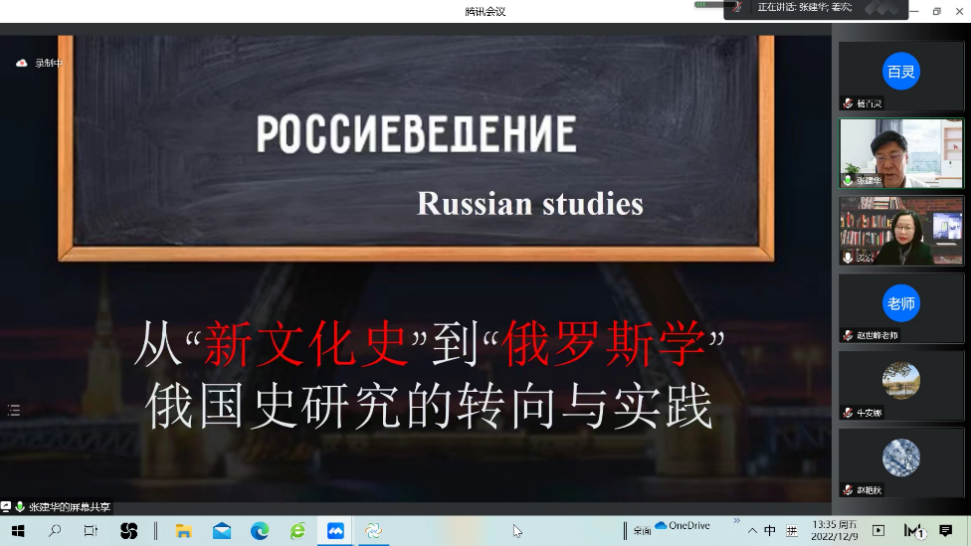This screenshot has width=971, height=546.
Task: Open the Windows Start menu
Action: tap(17, 531)
